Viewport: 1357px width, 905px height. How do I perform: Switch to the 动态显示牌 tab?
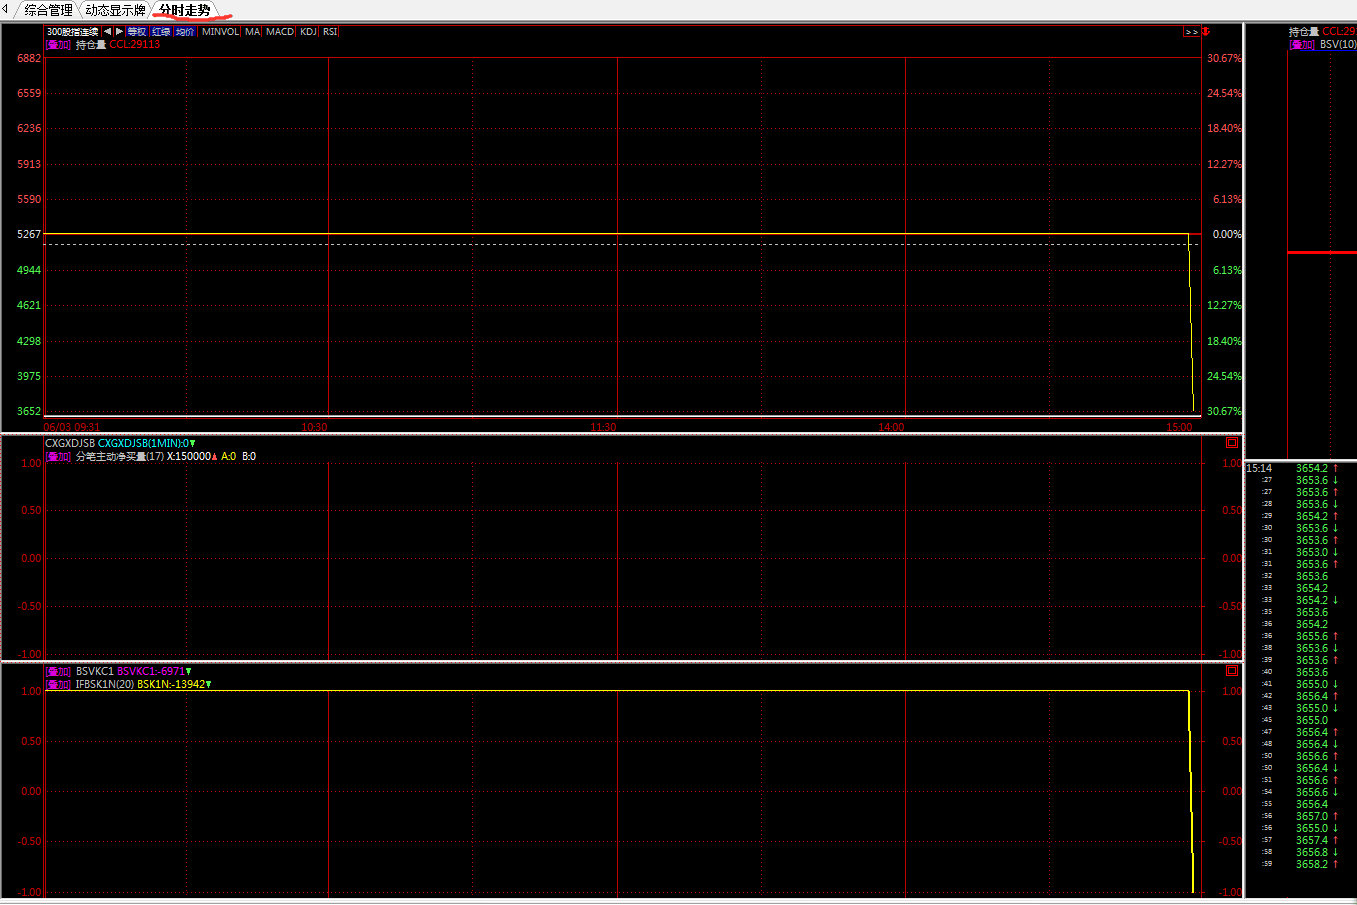pos(115,10)
